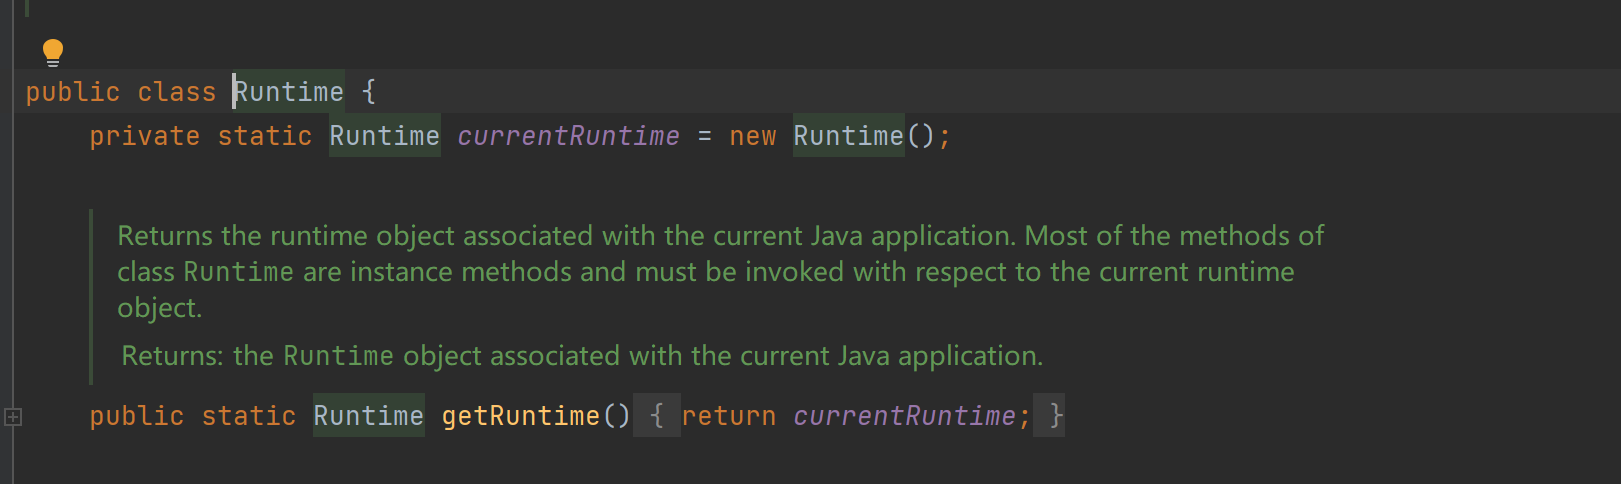Click the getRuntime method name
This screenshot has height=484, width=1621.
[x=521, y=416]
